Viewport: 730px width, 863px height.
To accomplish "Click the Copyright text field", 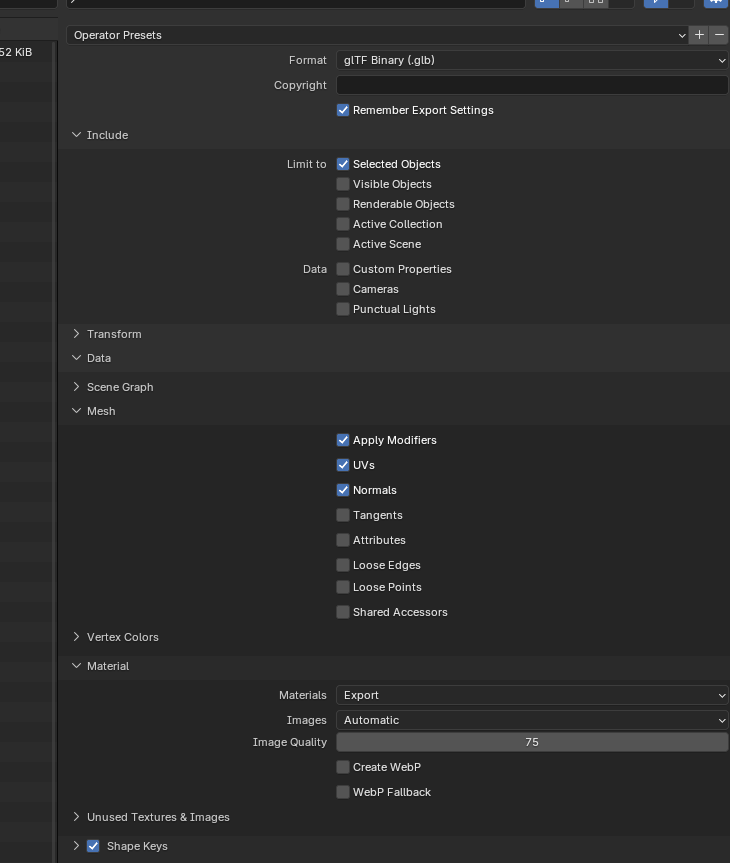I will coord(532,85).
